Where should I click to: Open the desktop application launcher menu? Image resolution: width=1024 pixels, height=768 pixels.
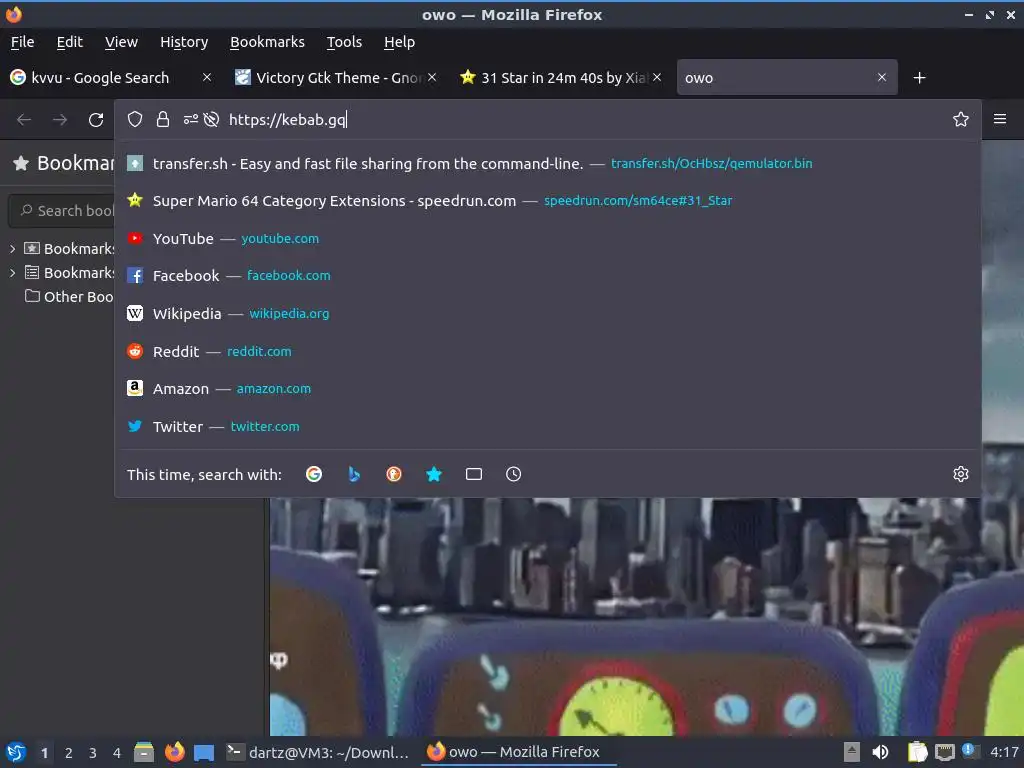point(16,752)
